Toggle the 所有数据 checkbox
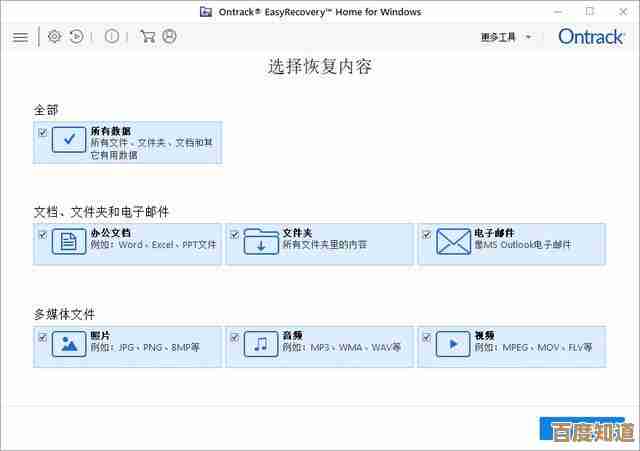The height and width of the screenshot is (451, 640). (43, 132)
